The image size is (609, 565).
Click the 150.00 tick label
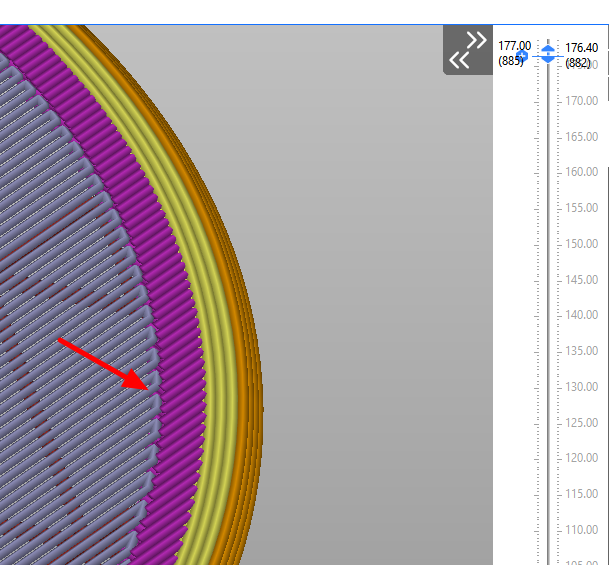point(581,244)
